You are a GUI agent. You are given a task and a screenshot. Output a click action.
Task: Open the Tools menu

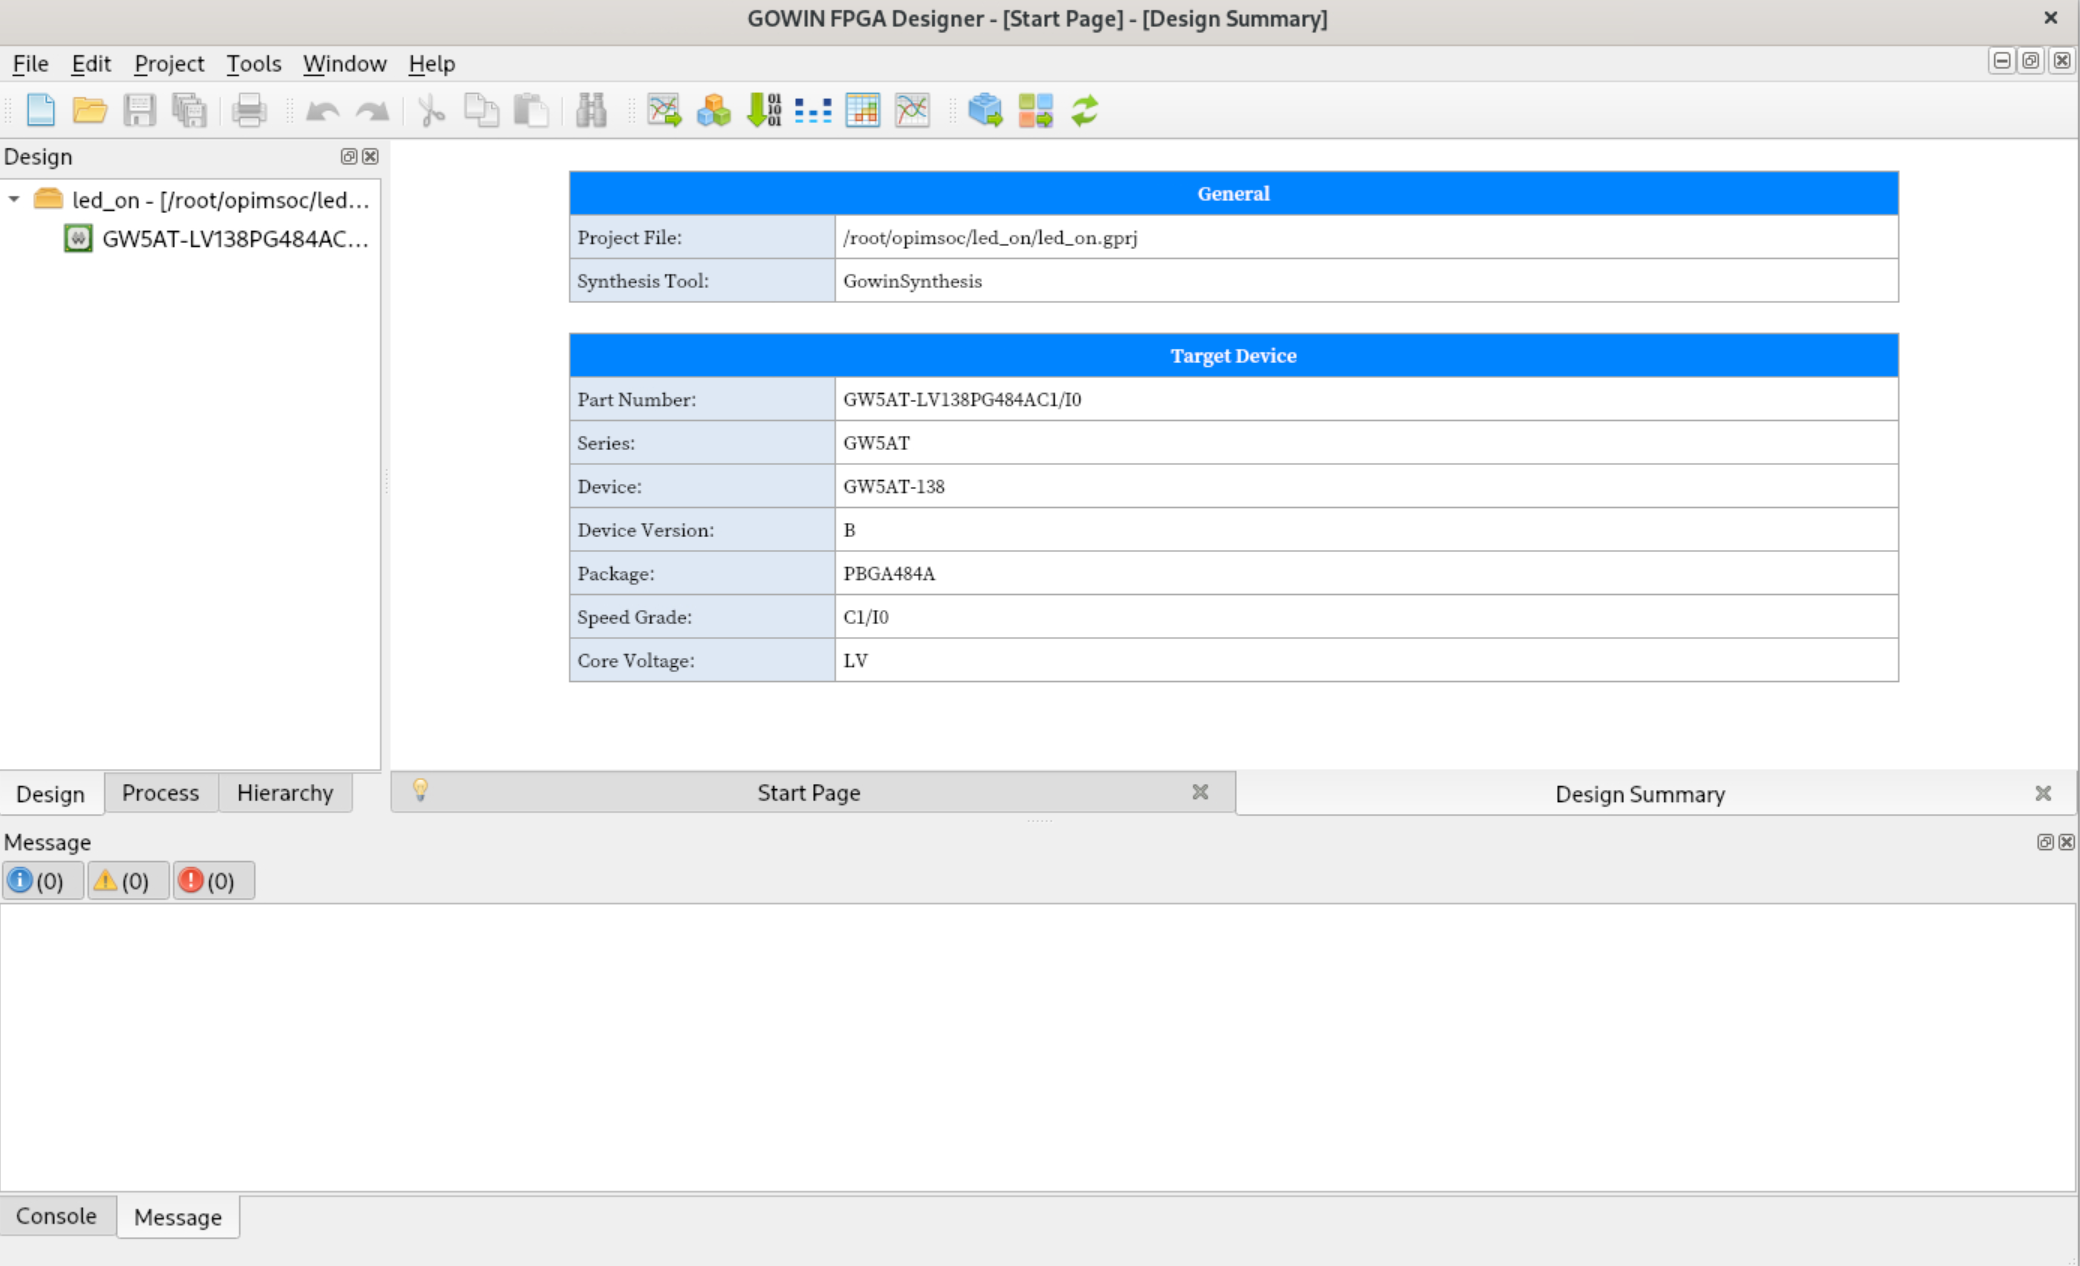[x=254, y=63]
